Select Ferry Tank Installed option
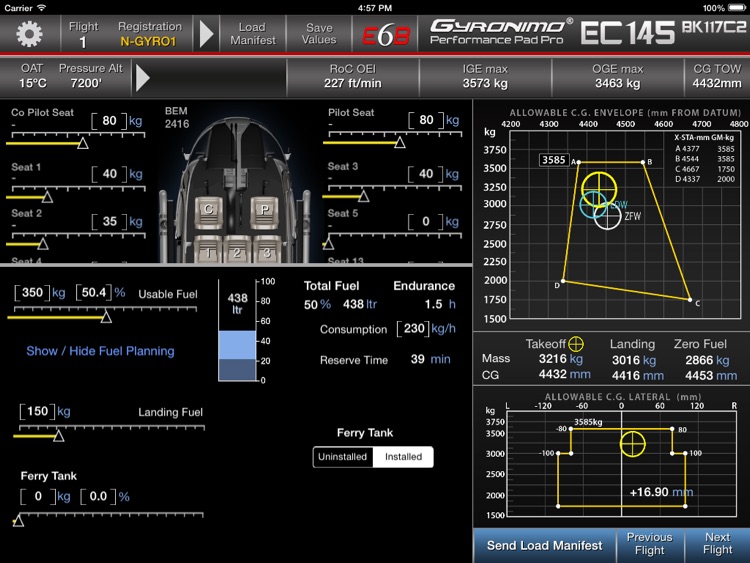The width and height of the screenshot is (750, 563). pyautogui.click(x=403, y=457)
